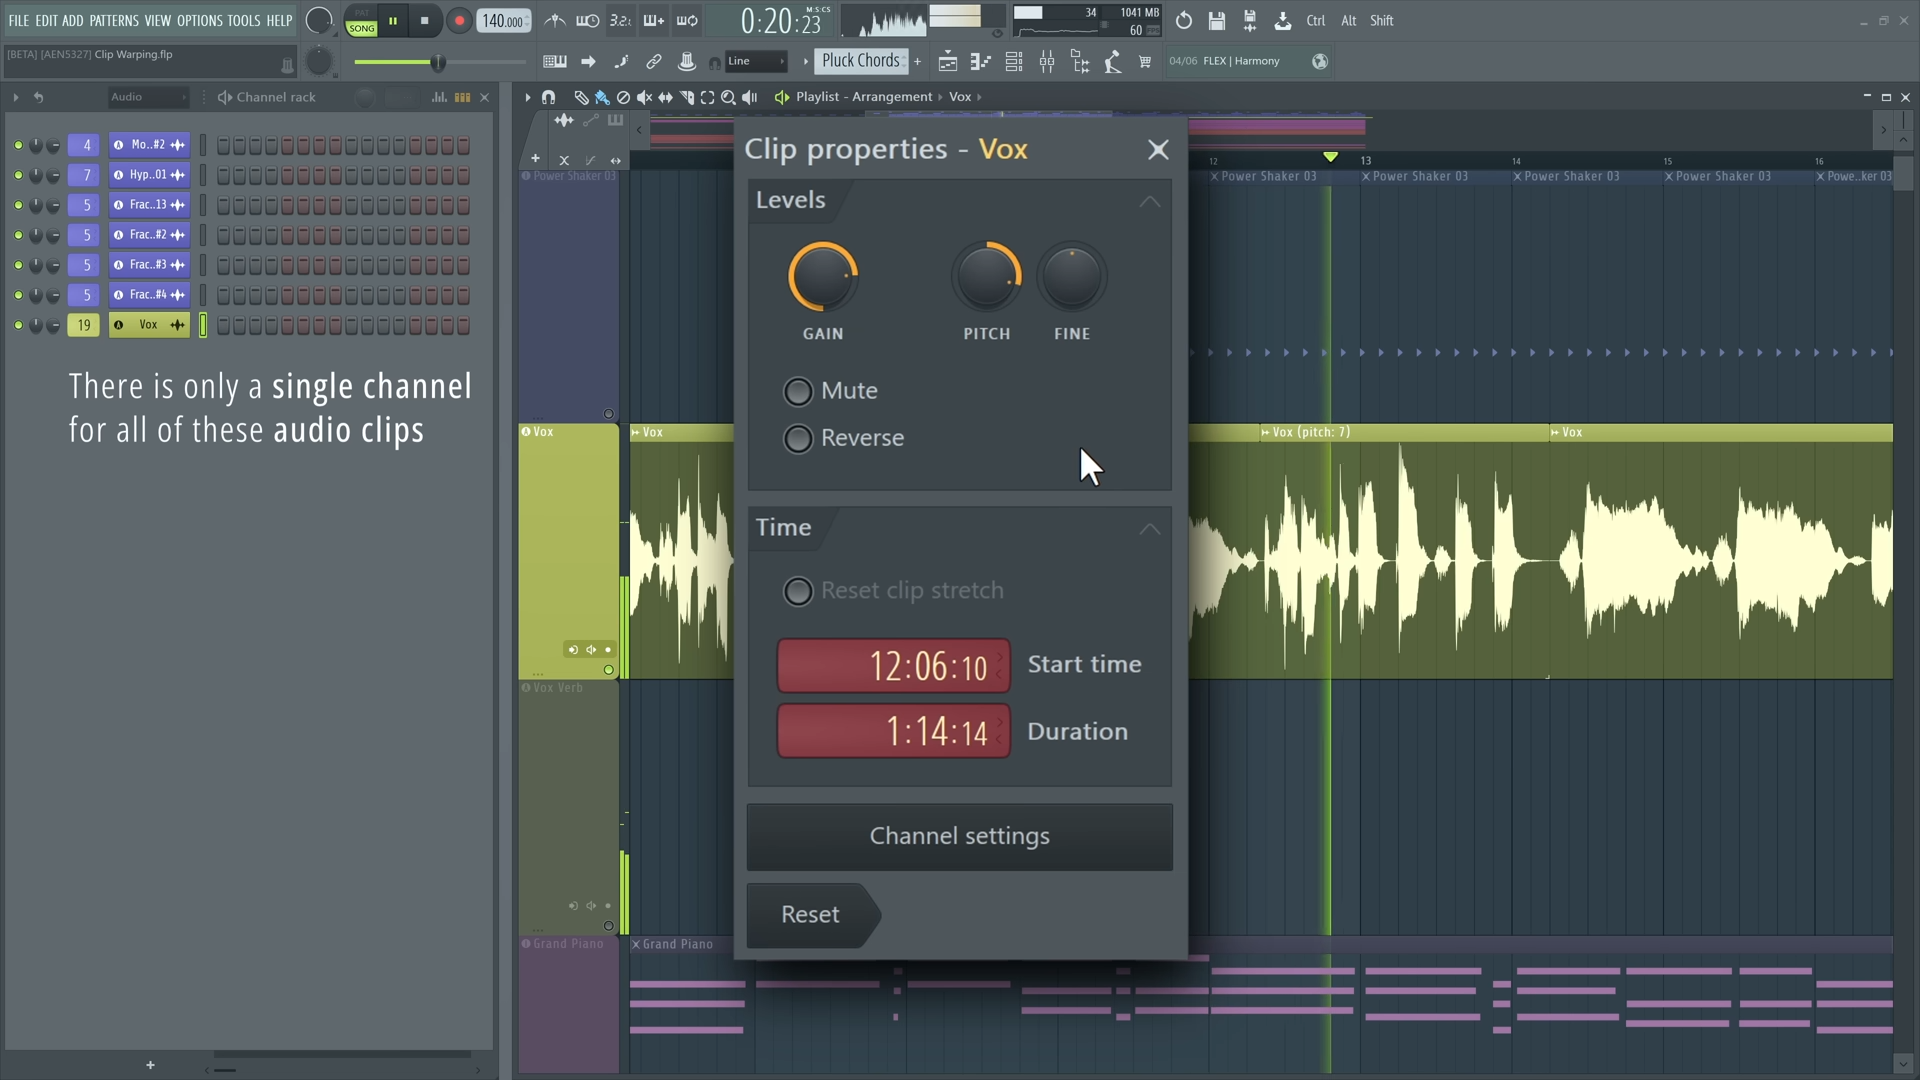
Task: Adjust the GAIN knob
Action: 823,277
